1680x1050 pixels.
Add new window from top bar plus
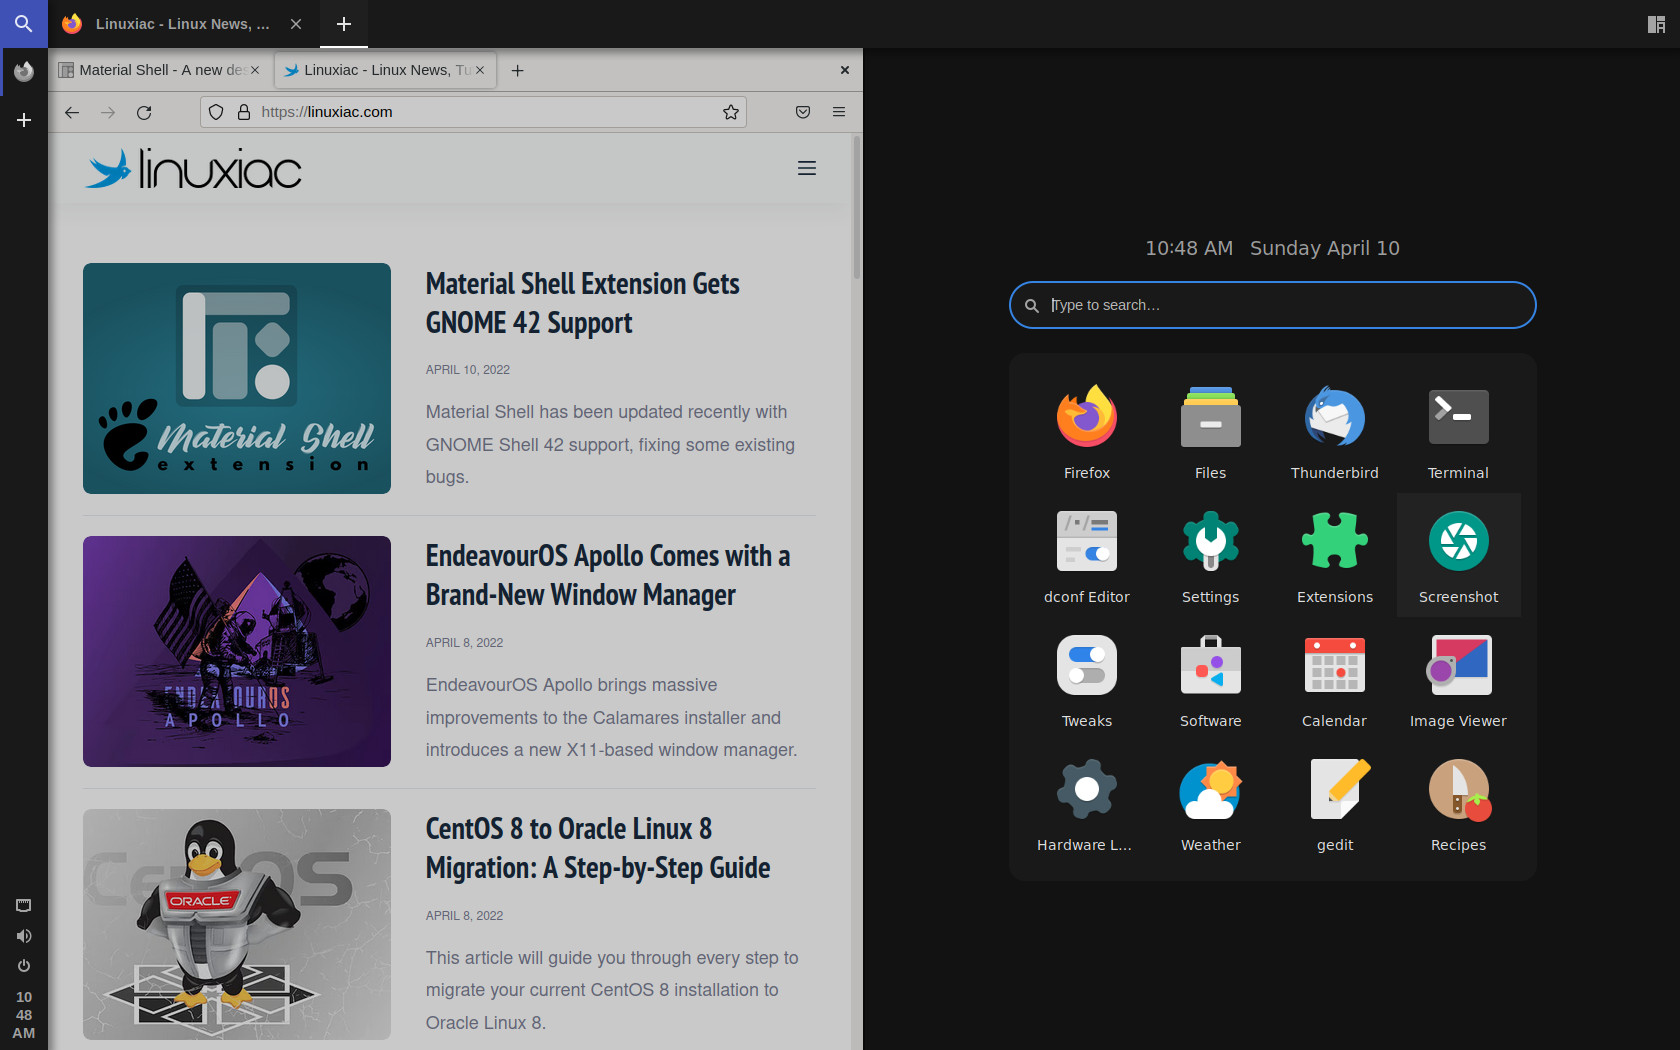[x=344, y=24]
